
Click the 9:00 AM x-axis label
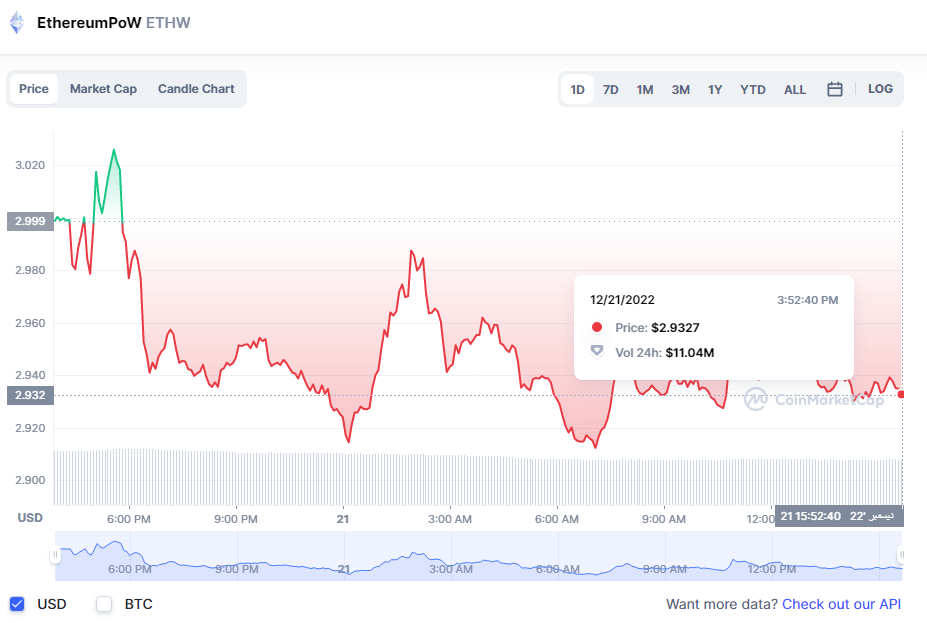664,519
